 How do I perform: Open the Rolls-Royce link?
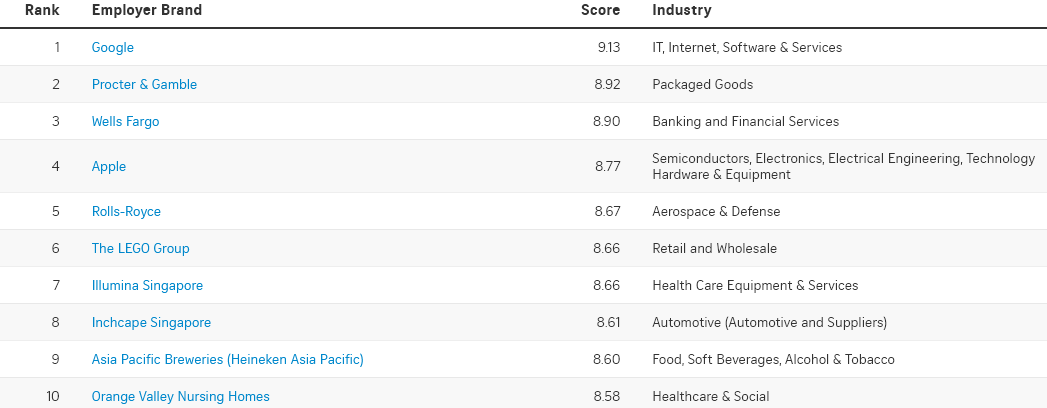coord(126,211)
